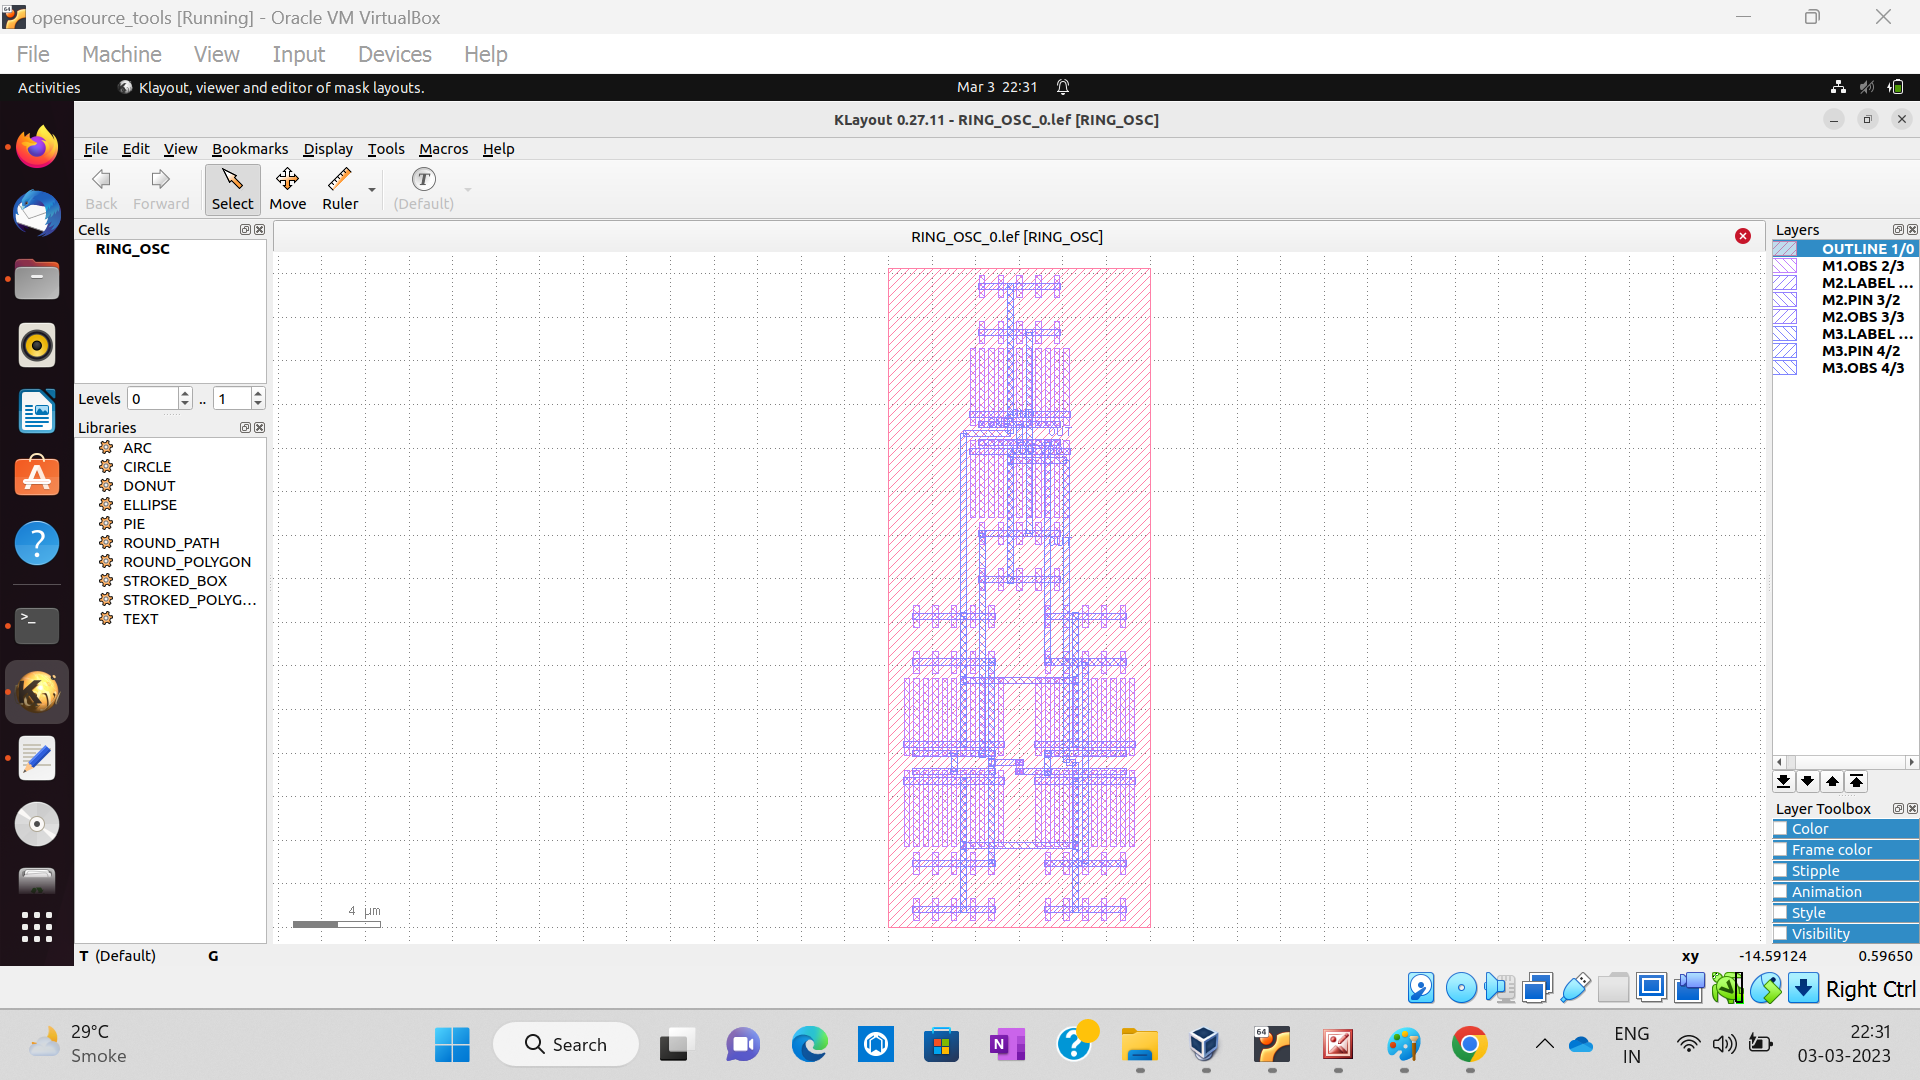Screen dimensions: 1920x1080
Task: Click the Layers panel horizontal scrollbar
Action: [x=1845, y=762]
